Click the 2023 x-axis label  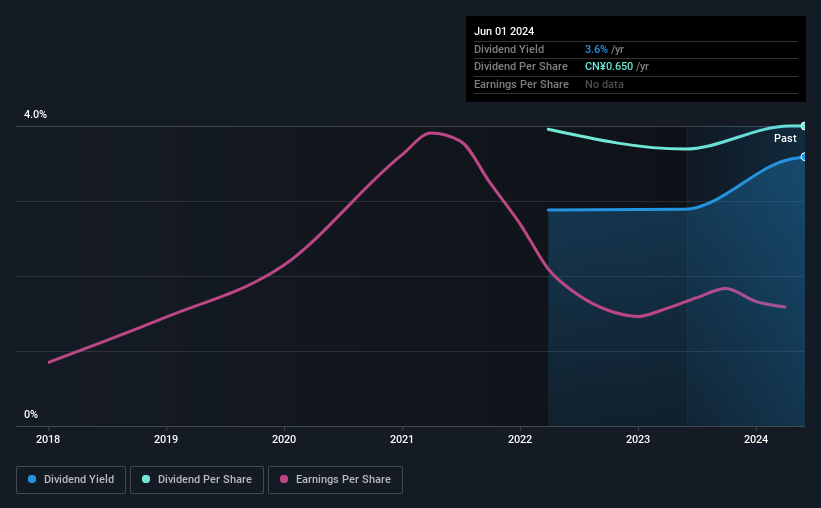pyautogui.click(x=638, y=439)
